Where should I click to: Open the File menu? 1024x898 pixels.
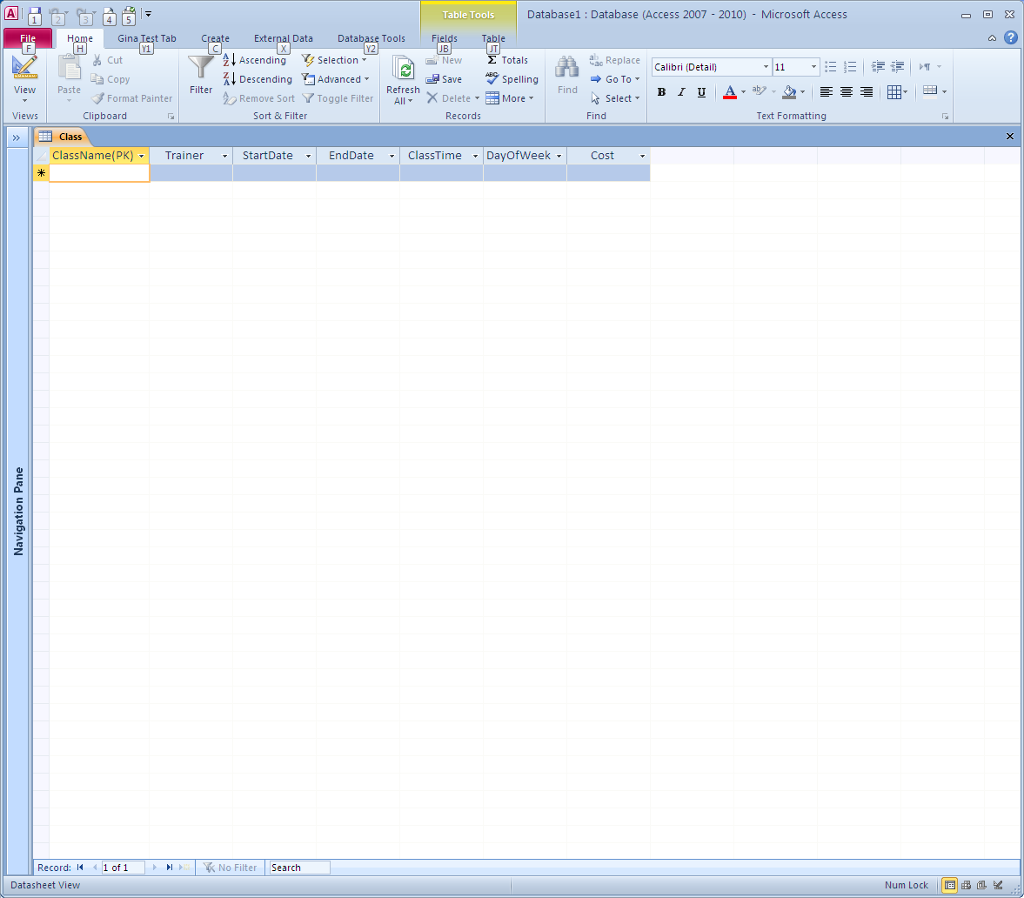point(27,37)
